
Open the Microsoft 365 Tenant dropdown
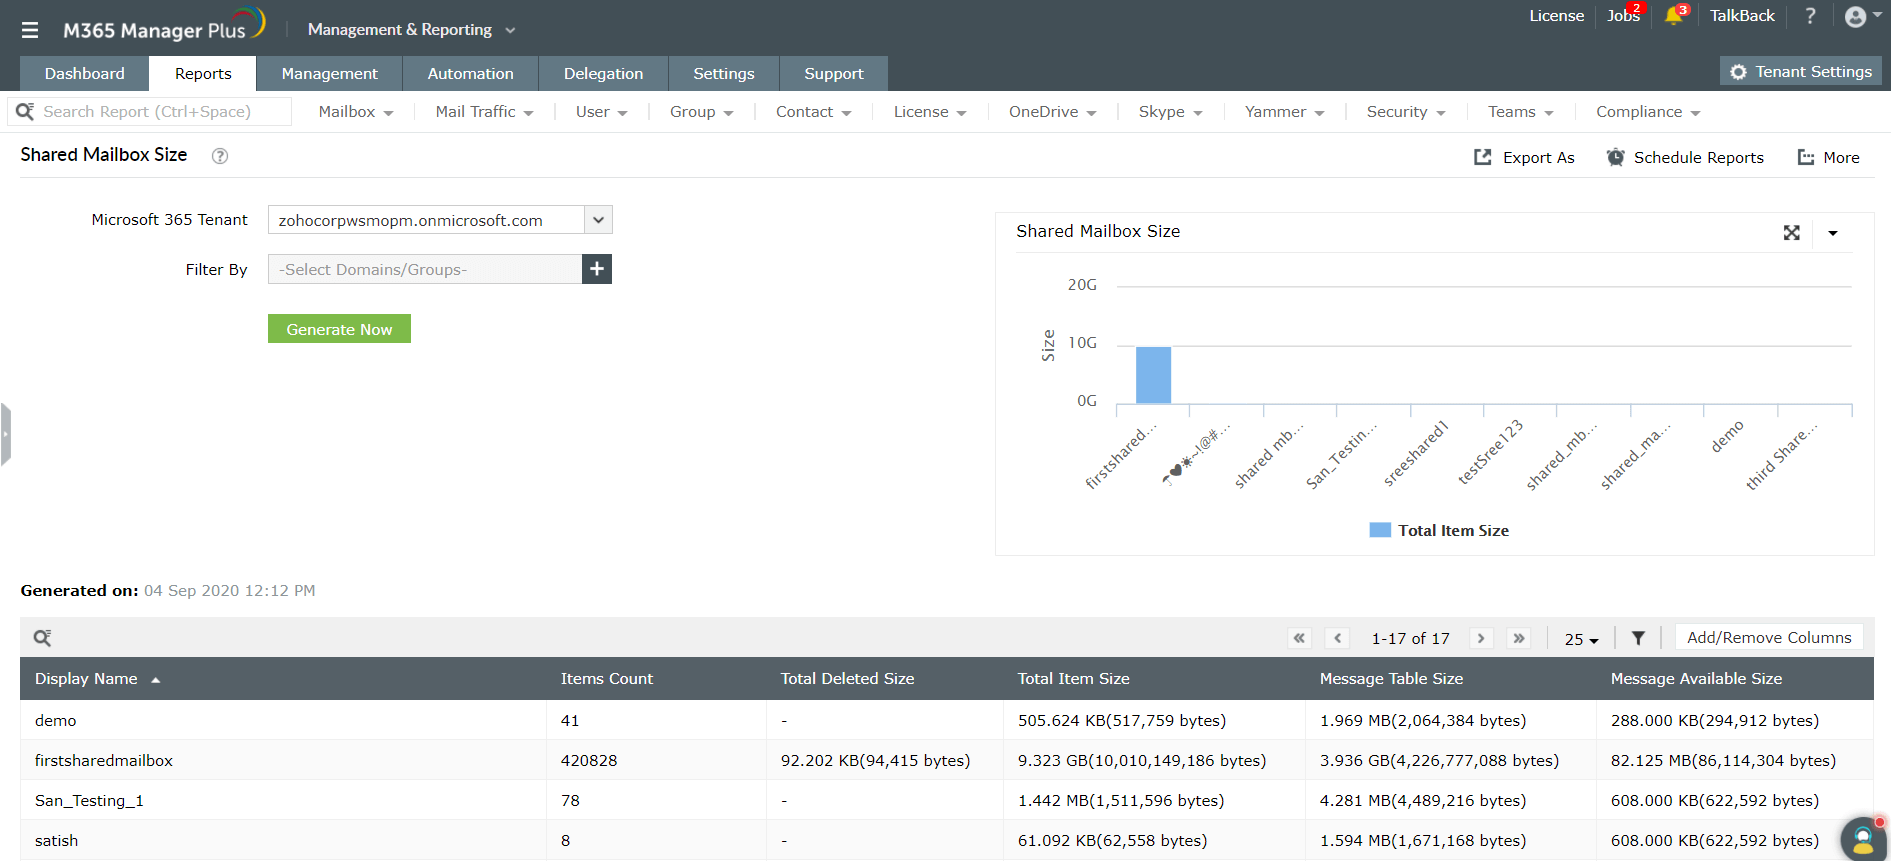coord(598,220)
